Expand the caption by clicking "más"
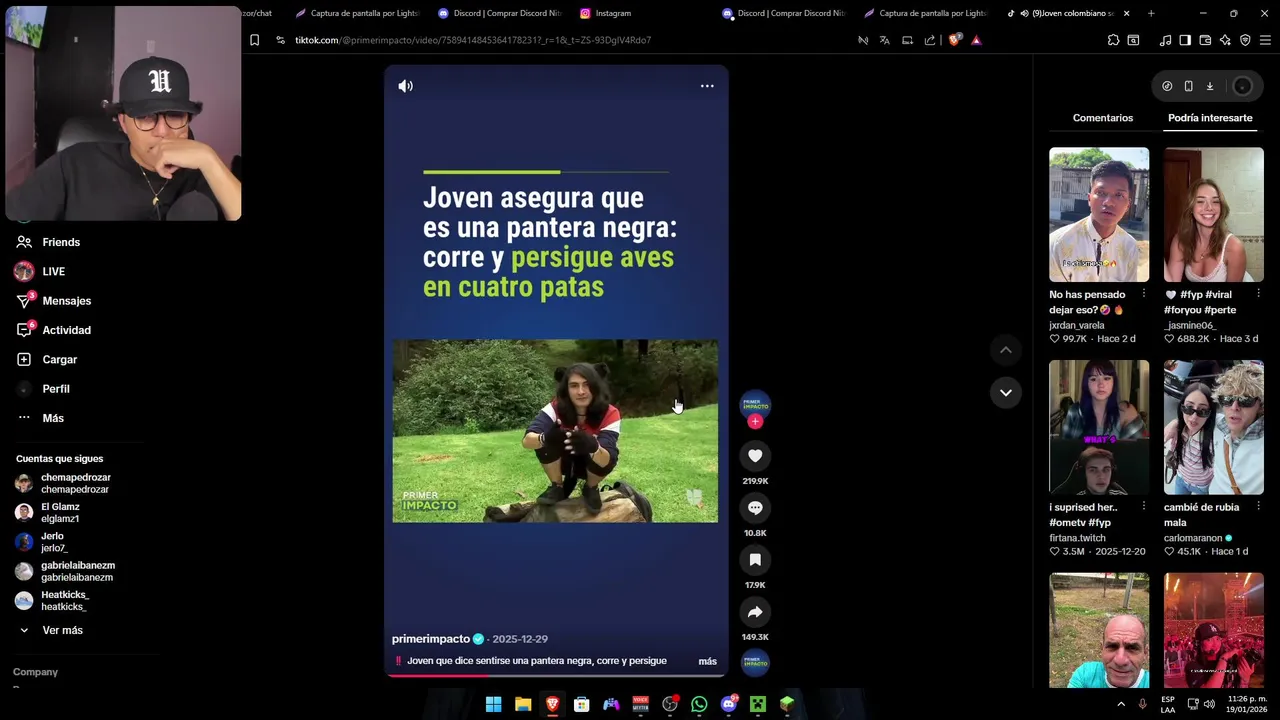 (x=707, y=661)
